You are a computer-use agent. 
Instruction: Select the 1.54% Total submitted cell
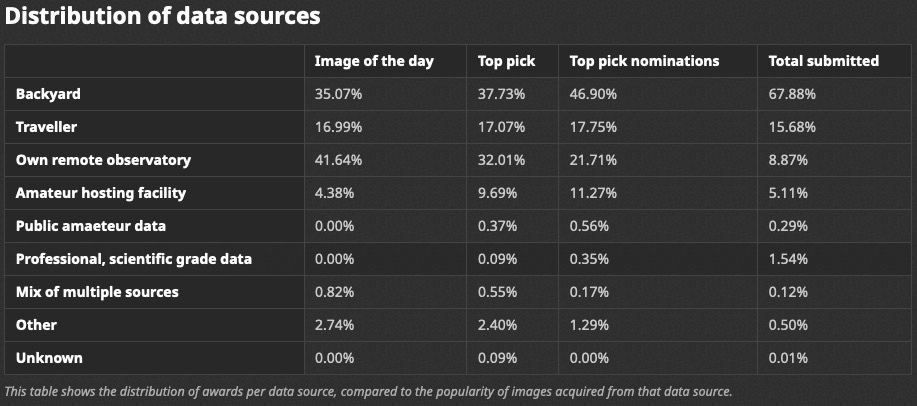[788, 259]
